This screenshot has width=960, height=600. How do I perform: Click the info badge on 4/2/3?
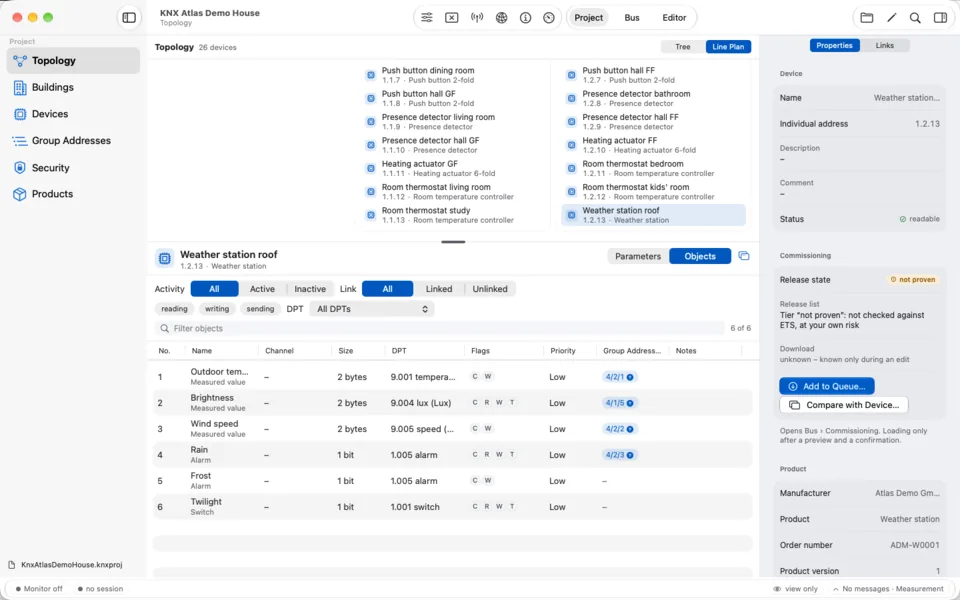630,455
